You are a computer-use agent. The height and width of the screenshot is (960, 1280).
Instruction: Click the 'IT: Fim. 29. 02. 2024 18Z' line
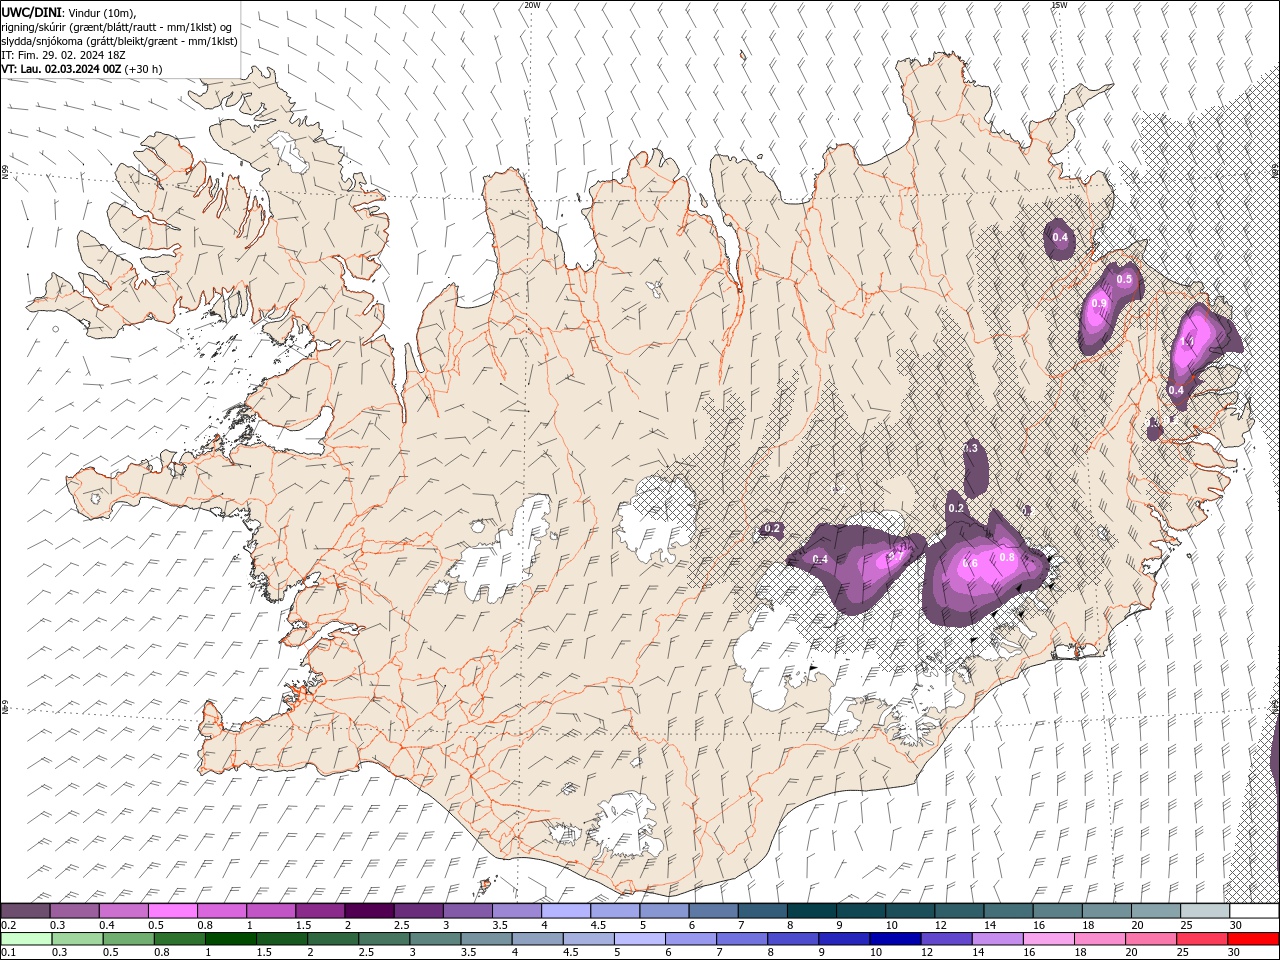coord(62,55)
